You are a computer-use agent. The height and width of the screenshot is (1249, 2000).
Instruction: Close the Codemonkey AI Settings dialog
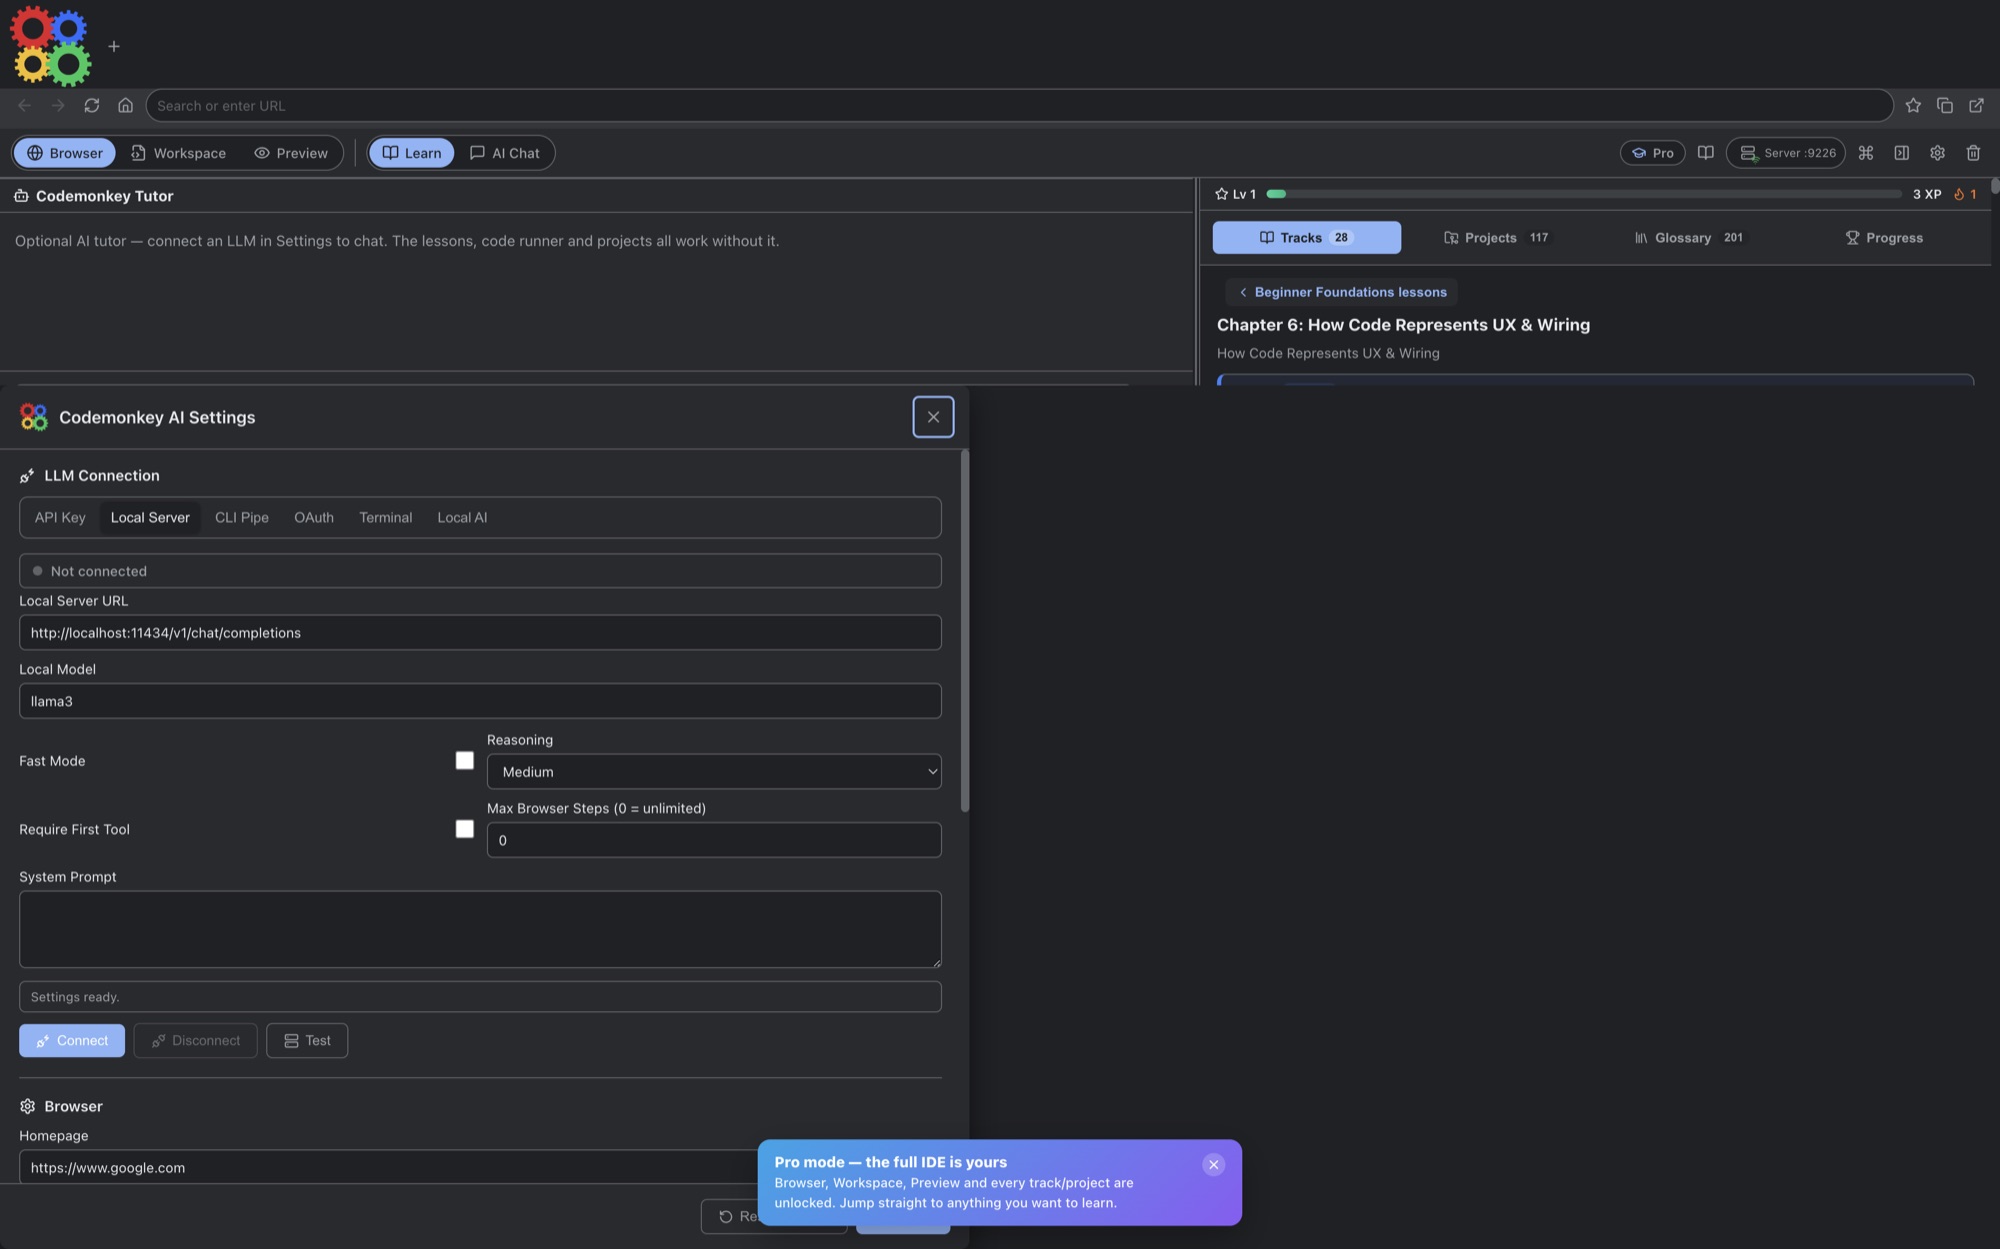(x=933, y=417)
